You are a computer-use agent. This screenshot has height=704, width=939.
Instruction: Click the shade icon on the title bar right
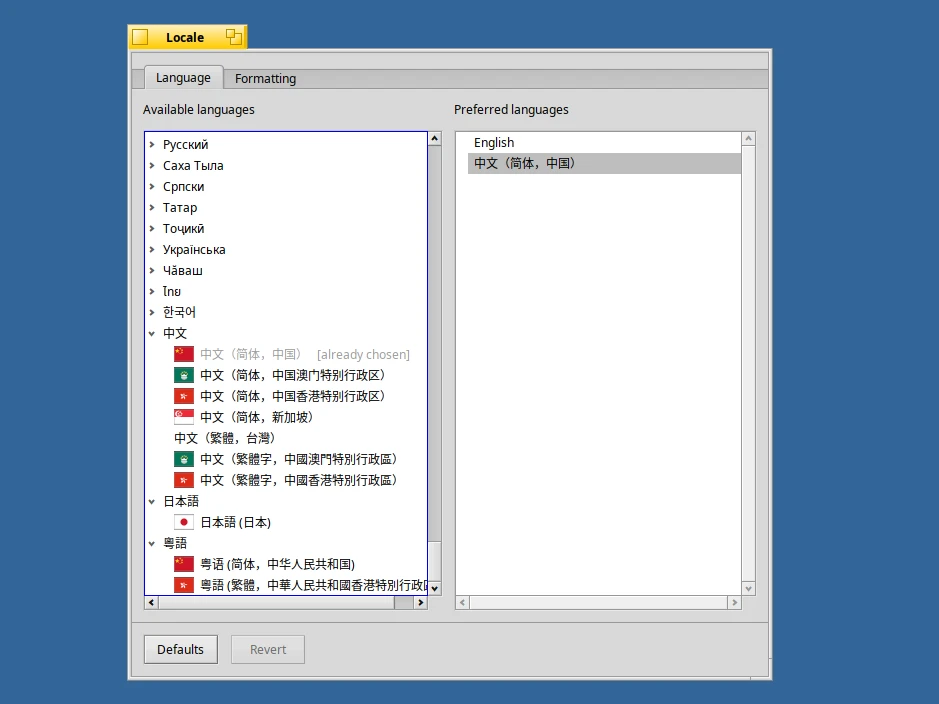pos(234,36)
